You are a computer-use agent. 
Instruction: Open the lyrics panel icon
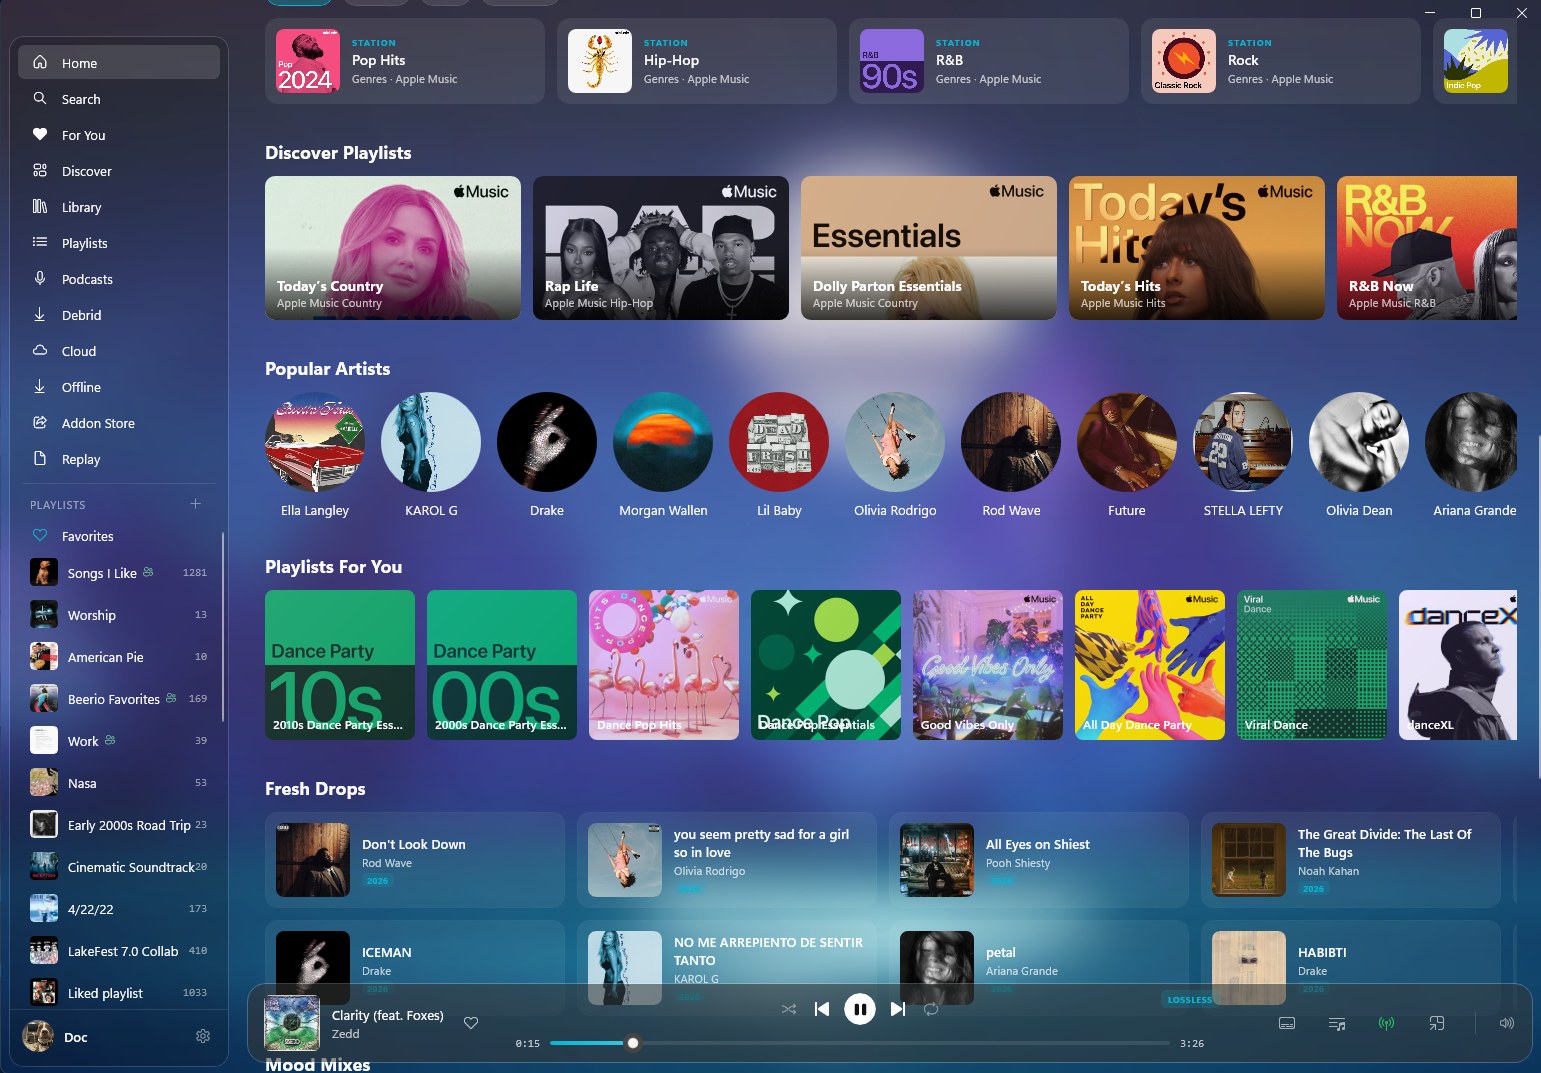[1287, 1023]
